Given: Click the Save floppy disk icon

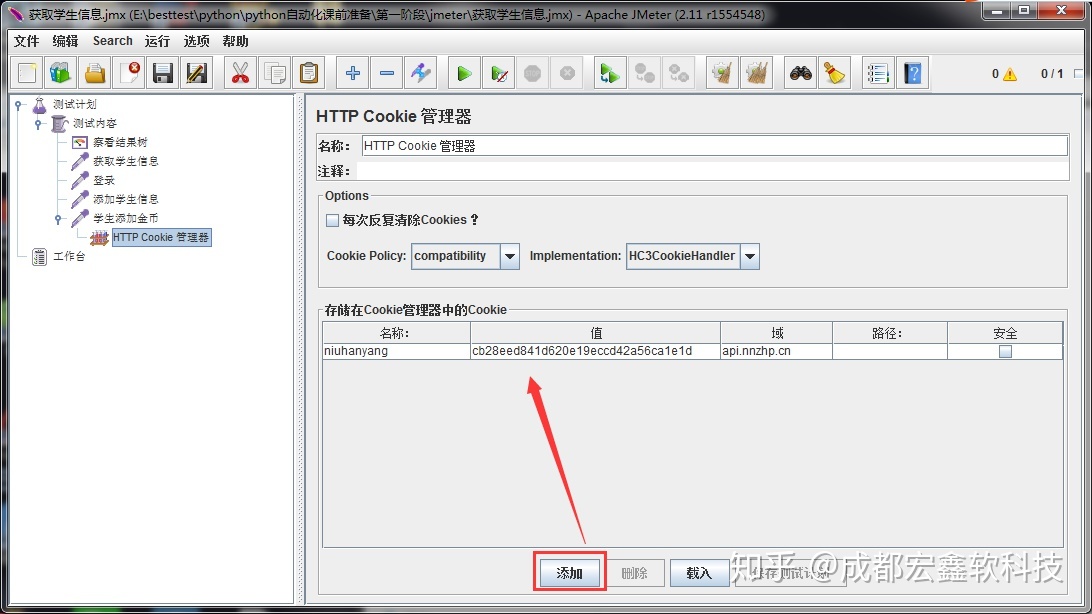Looking at the screenshot, I should [163, 73].
